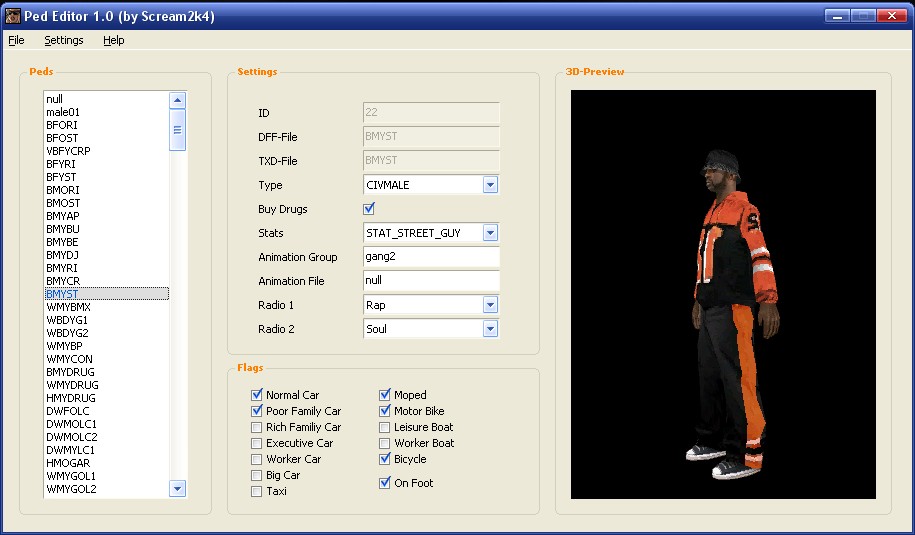Open the Radio 1 dropdown showing Rap
This screenshot has height=535, width=915.
pos(431,305)
